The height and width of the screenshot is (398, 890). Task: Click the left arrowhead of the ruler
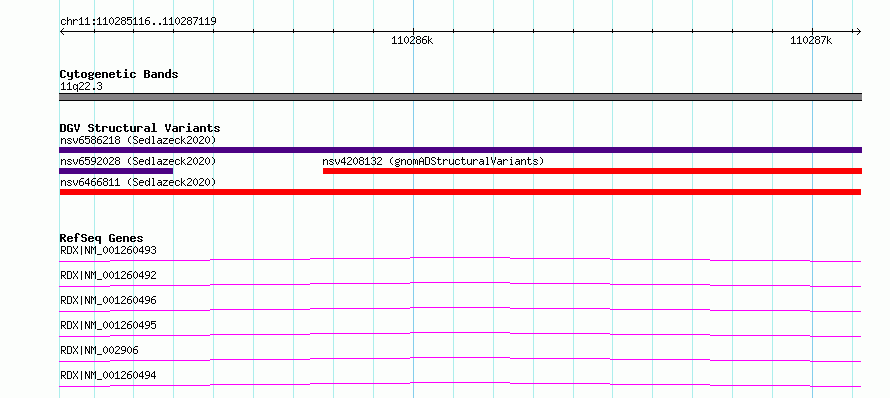(x=62, y=32)
